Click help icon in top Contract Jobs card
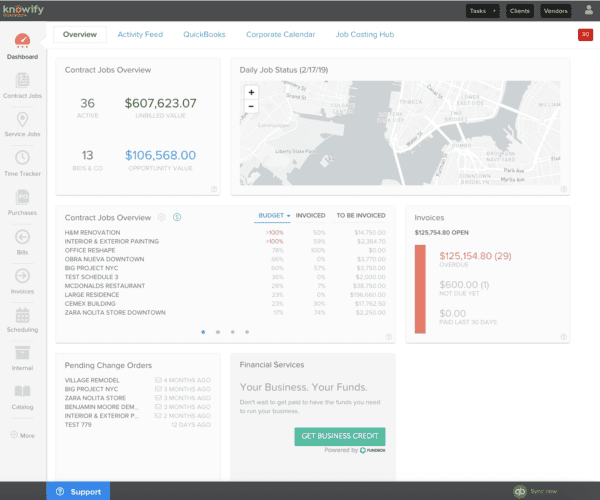 pos(214,189)
